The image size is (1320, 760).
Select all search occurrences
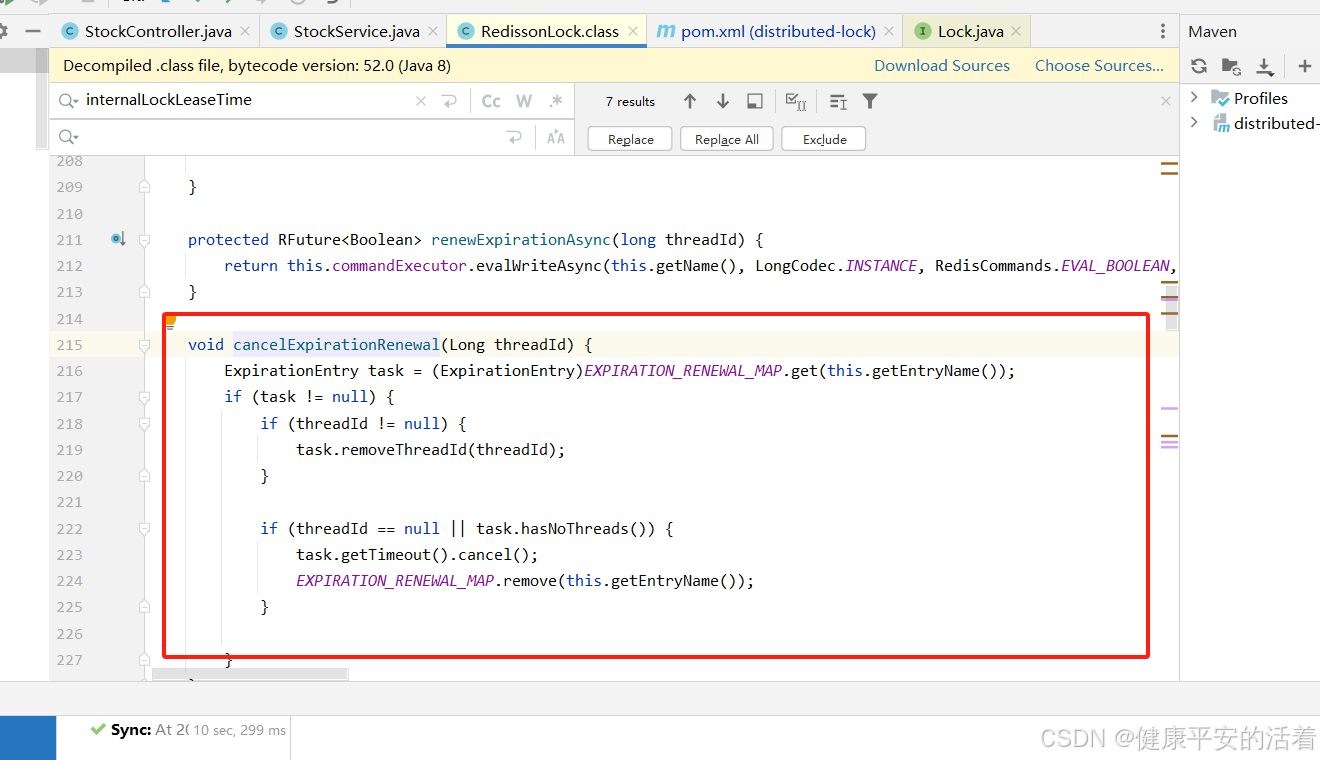pos(796,101)
